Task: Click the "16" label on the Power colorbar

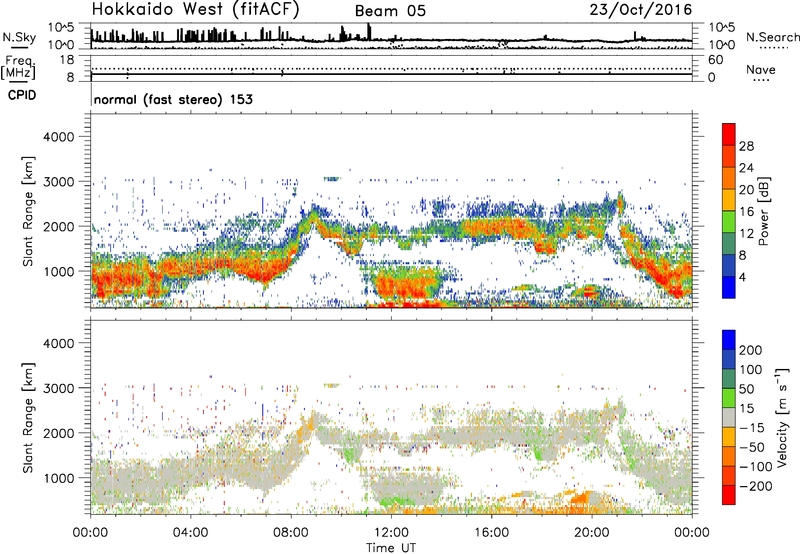Action: coord(746,212)
